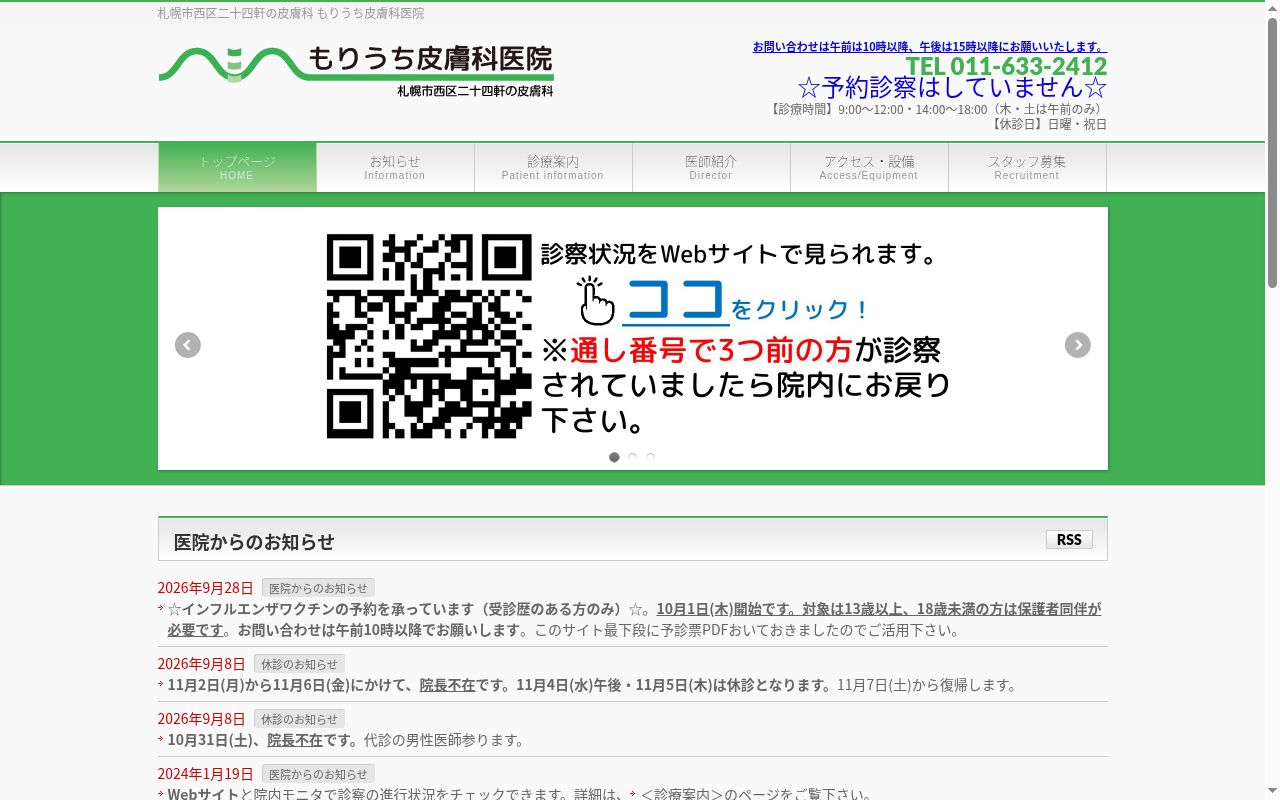Click the scrollbar up arrow
The image size is (1280, 800).
[1272, 7]
